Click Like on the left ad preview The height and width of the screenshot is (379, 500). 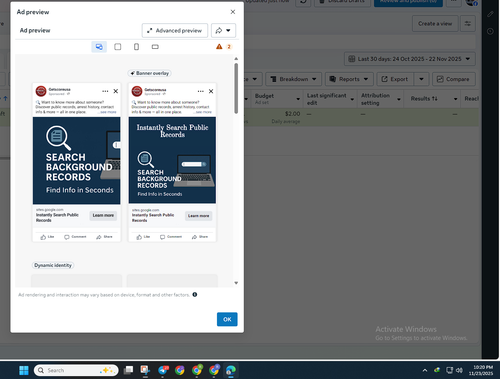(47, 237)
